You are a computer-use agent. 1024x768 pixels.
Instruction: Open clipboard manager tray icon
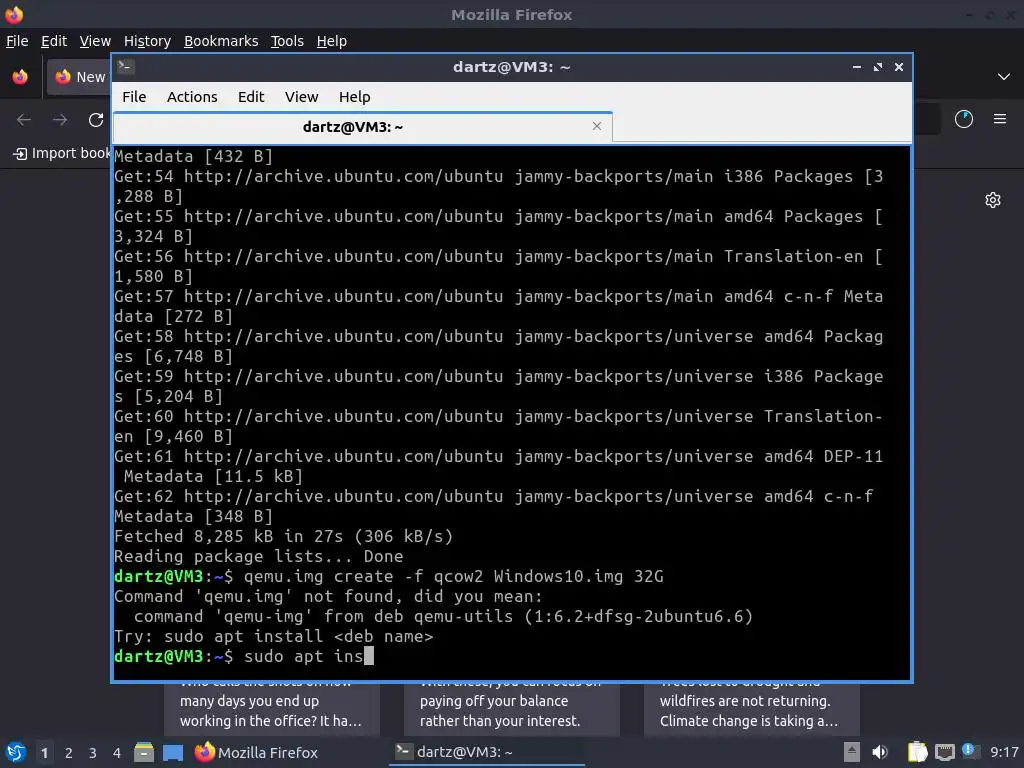click(x=917, y=752)
